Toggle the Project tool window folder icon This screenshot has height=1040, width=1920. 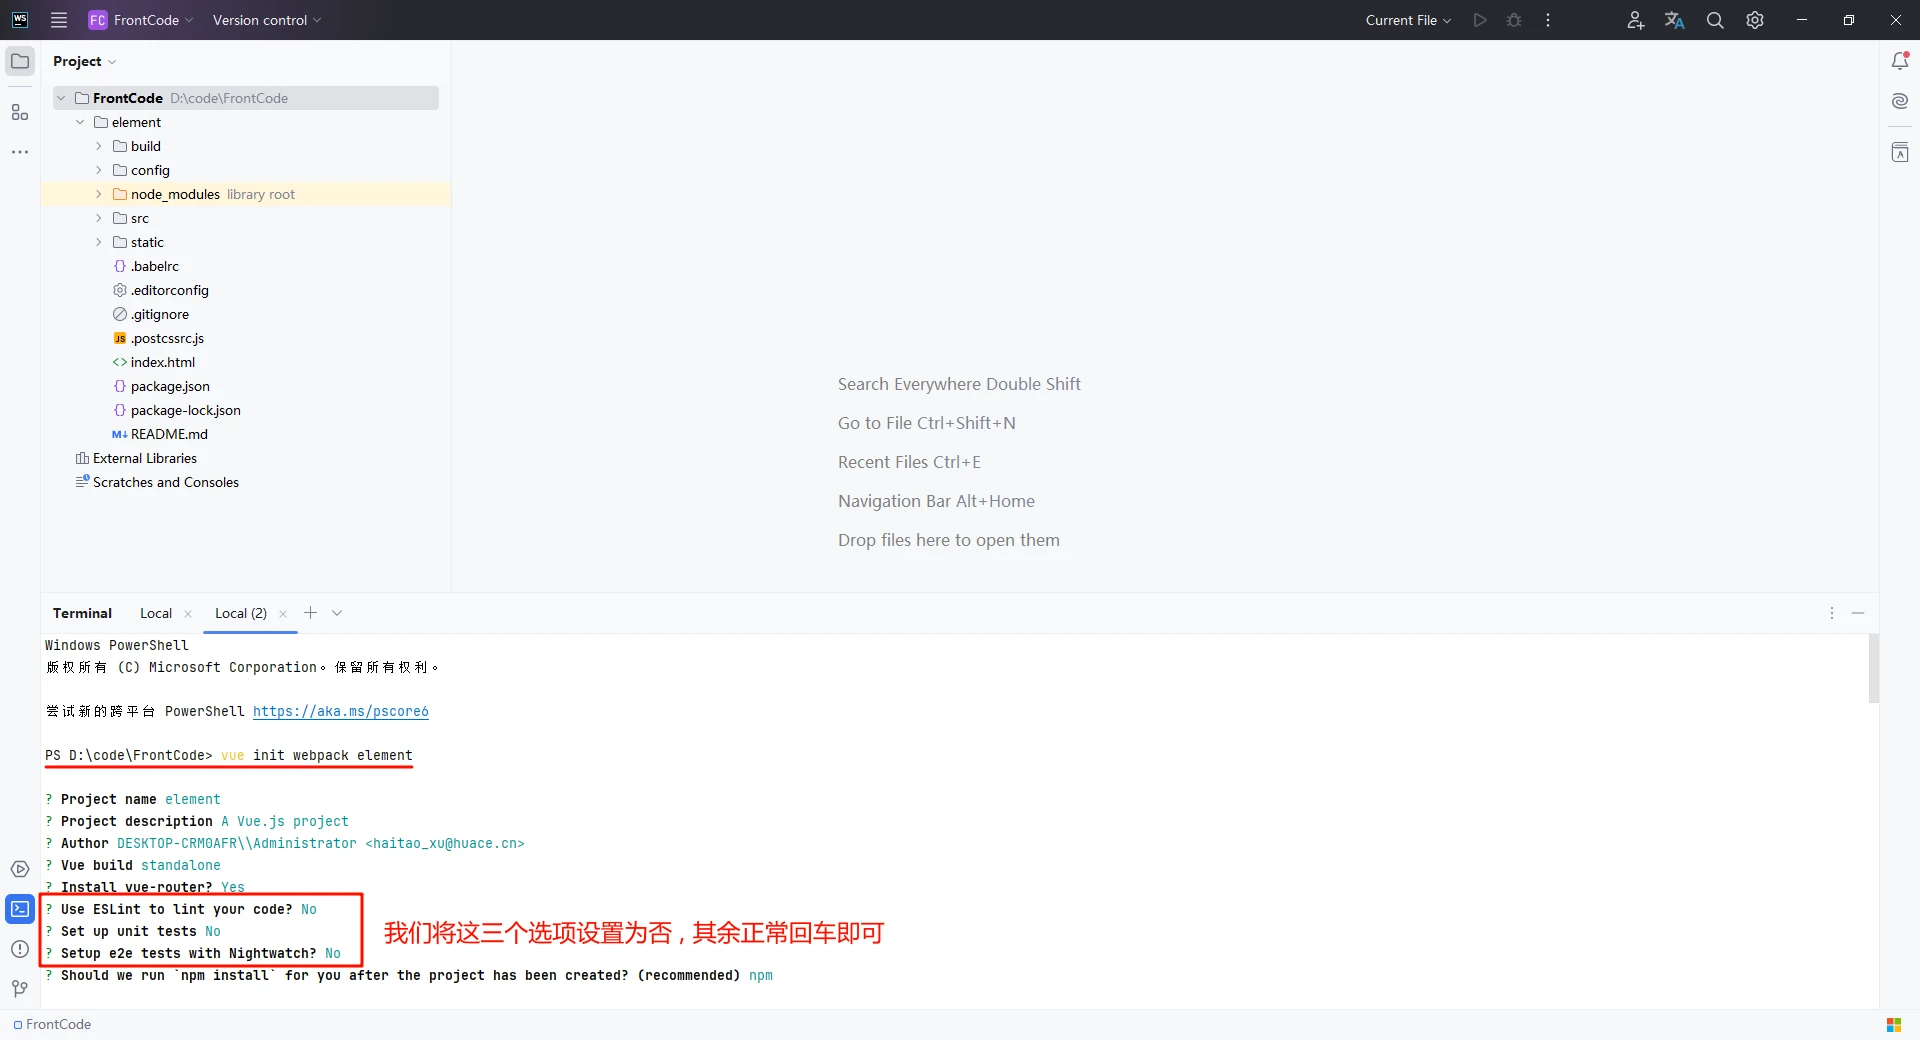pos(20,61)
